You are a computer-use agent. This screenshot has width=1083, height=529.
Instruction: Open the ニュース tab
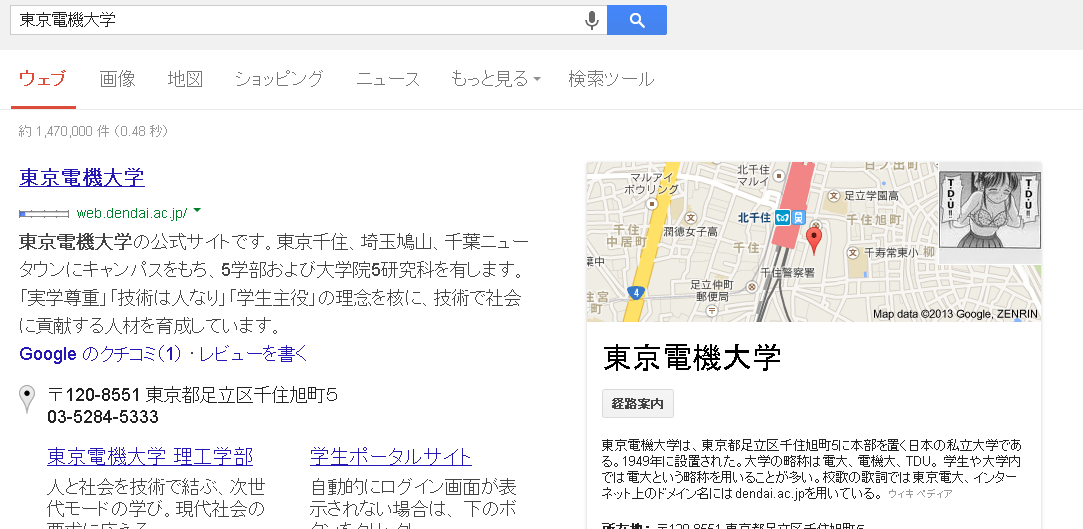(388, 79)
